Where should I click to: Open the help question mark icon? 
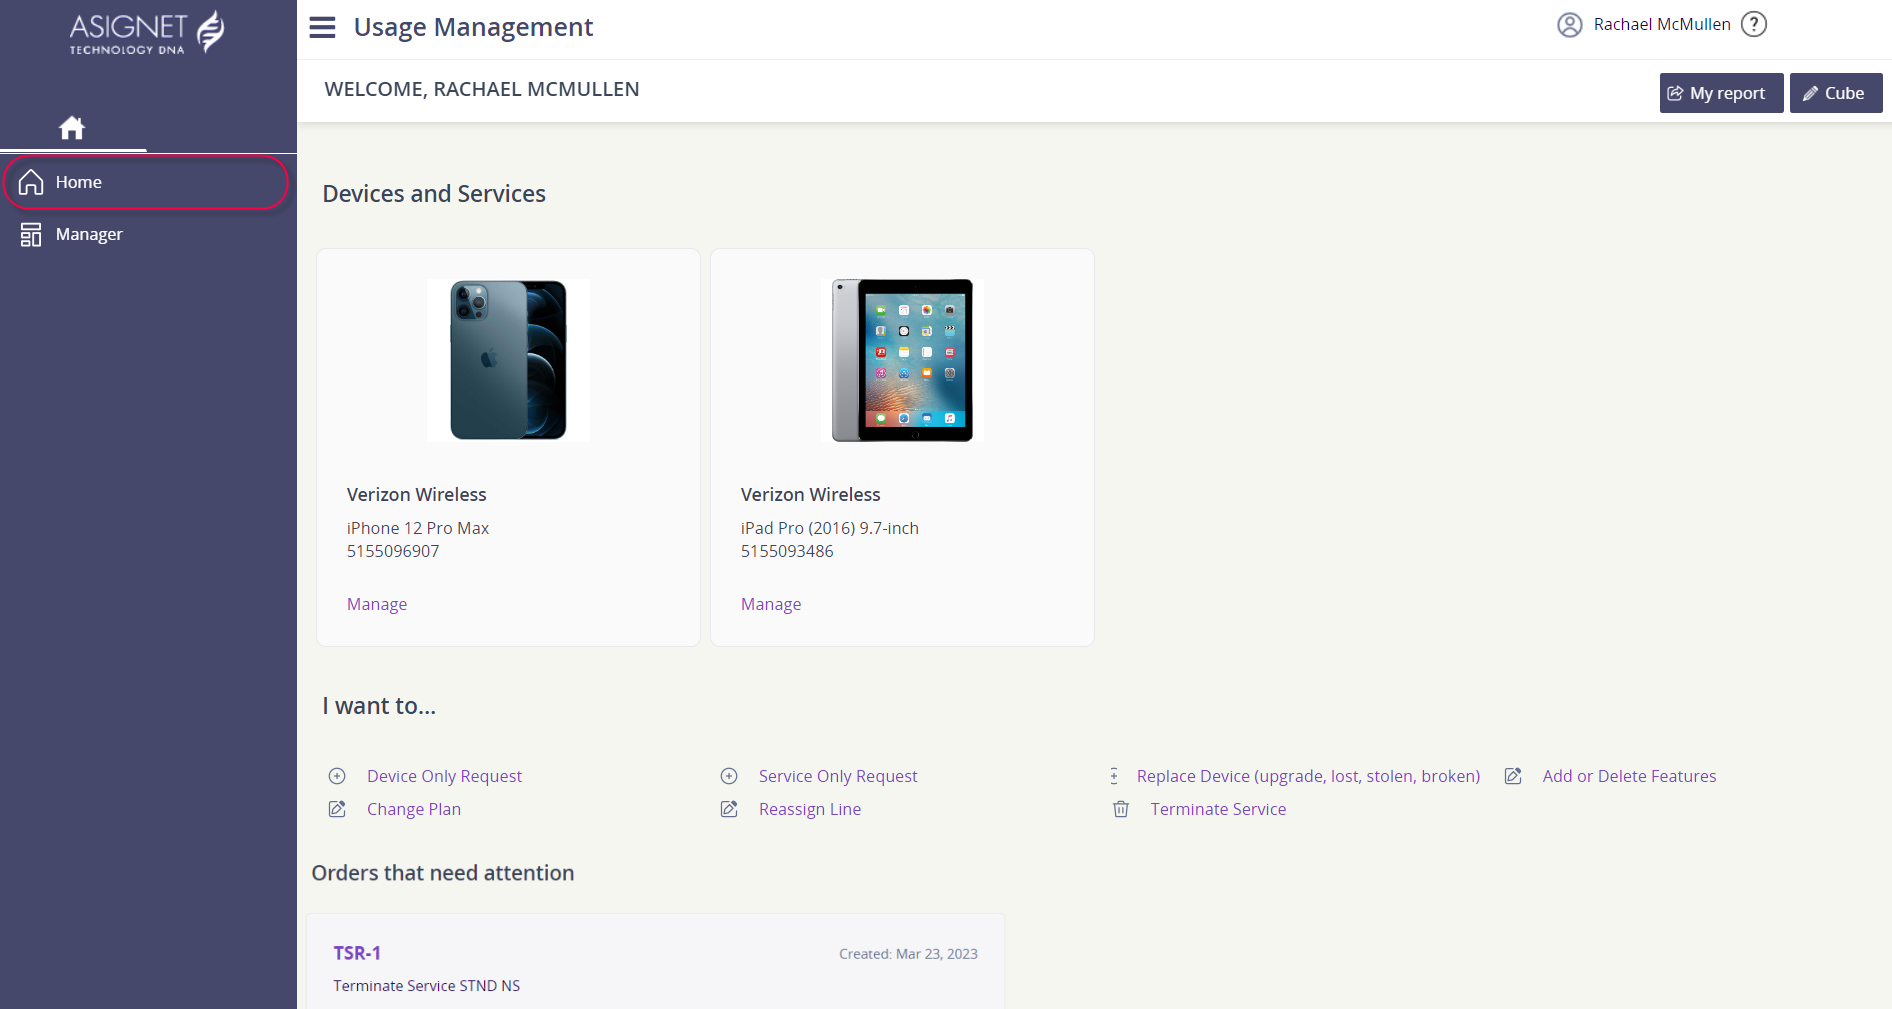pos(1754,24)
